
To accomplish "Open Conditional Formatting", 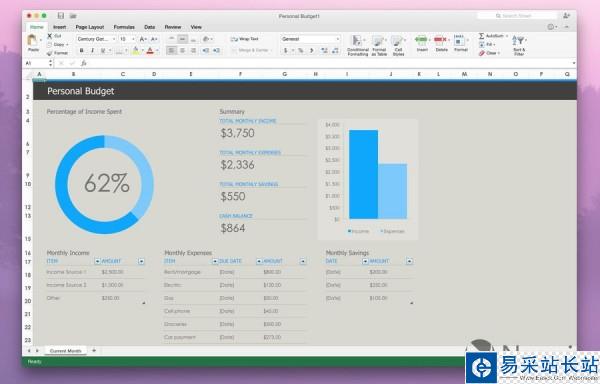I will [x=357, y=45].
